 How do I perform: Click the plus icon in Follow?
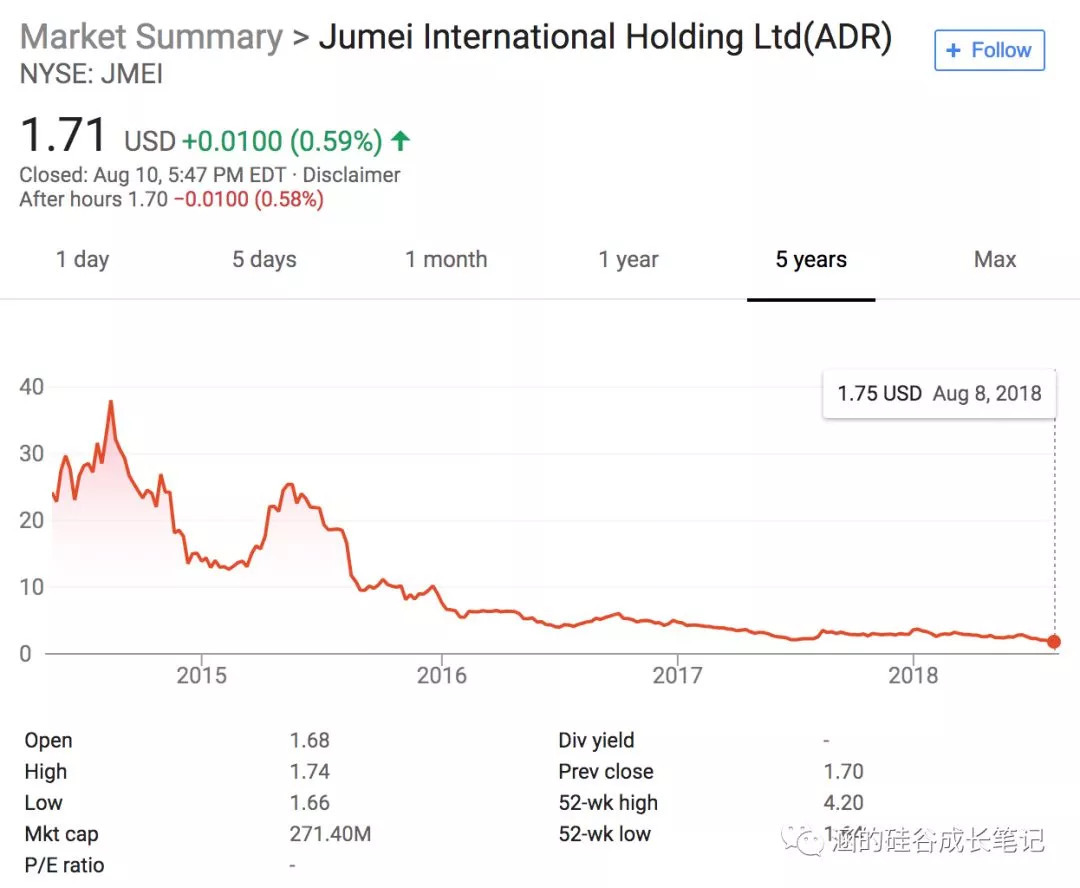point(953,50)
